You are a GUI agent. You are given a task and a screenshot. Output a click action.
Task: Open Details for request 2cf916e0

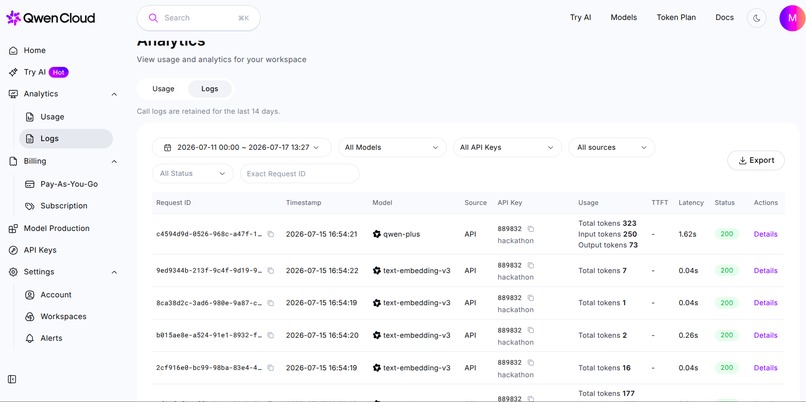tap(765, 368)
